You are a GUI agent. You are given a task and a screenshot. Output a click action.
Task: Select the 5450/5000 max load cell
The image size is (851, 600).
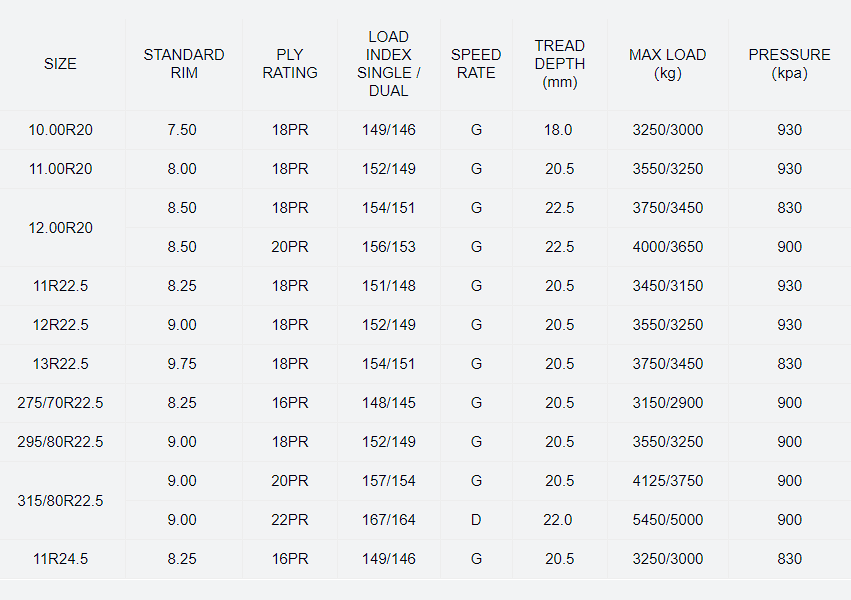point(667,520)
